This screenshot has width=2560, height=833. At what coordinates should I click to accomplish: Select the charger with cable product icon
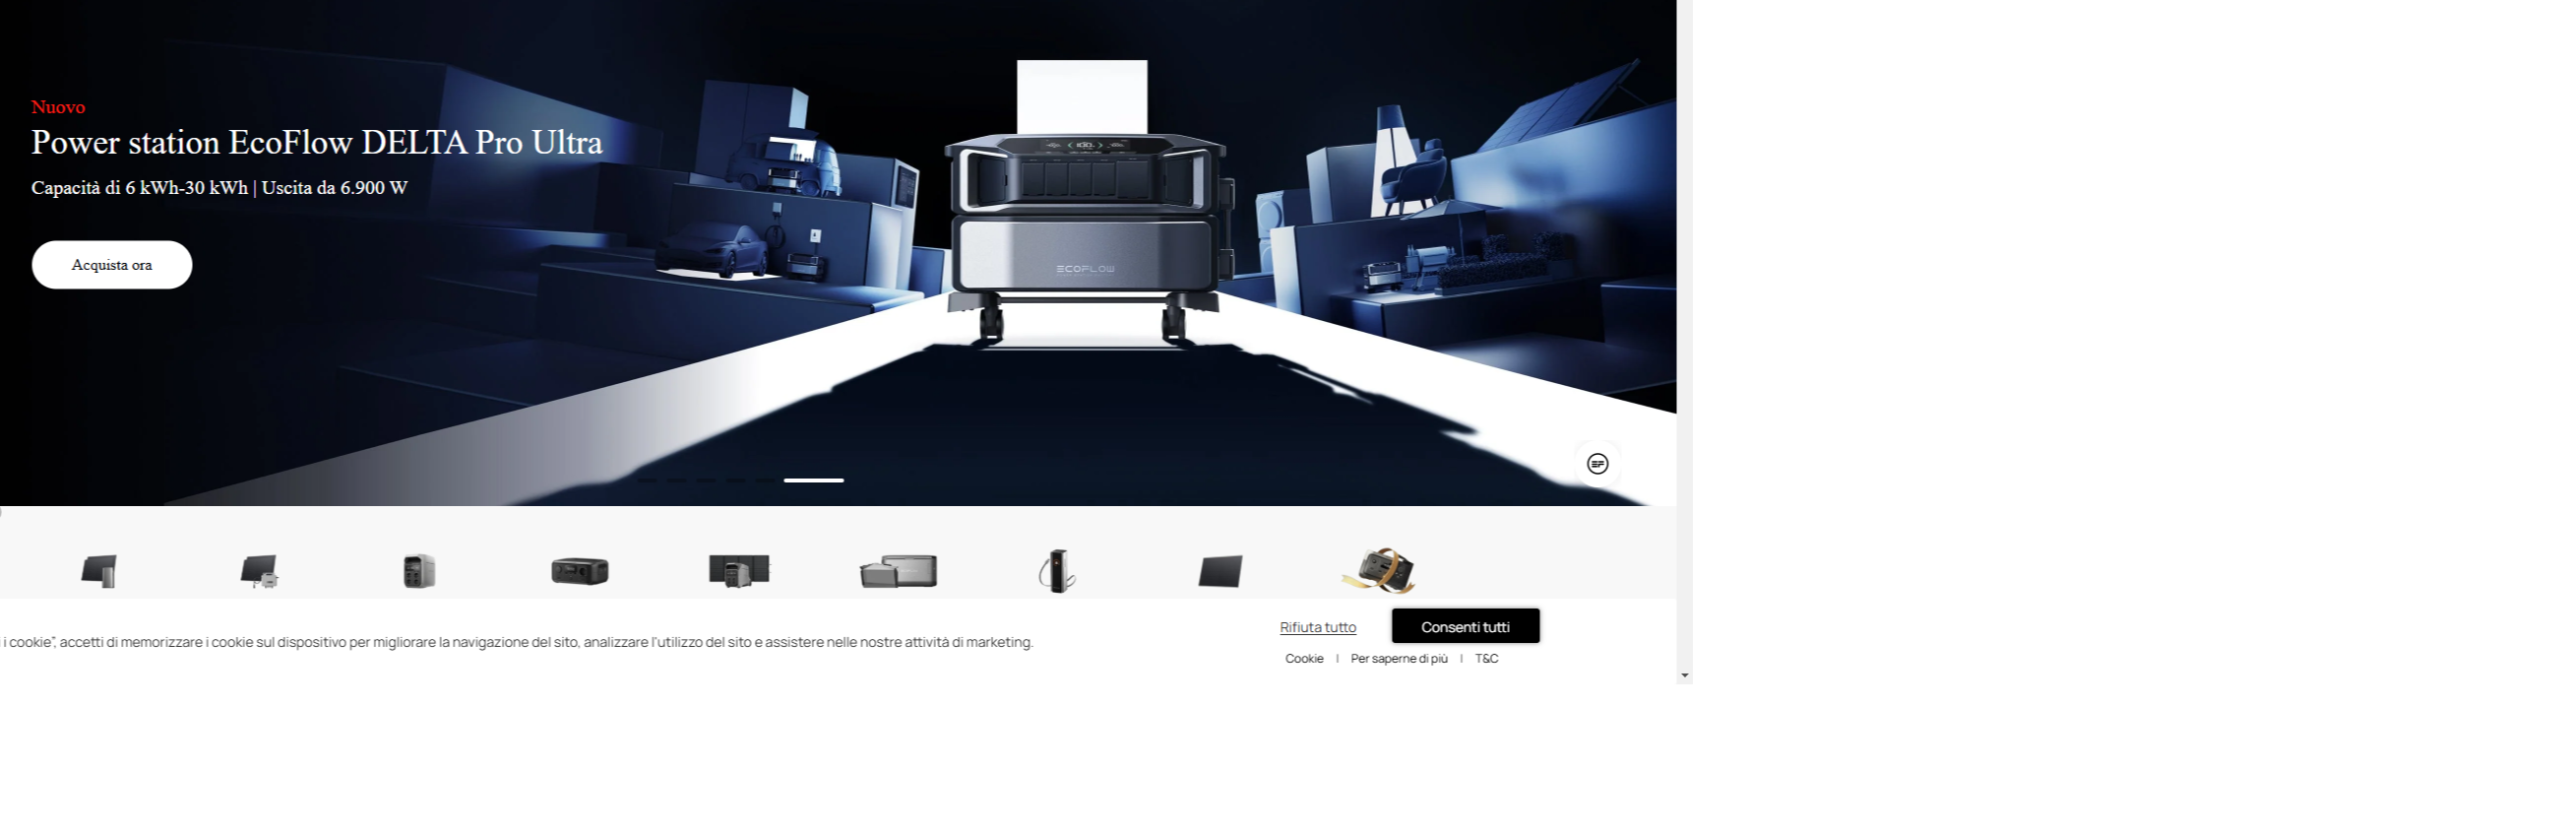tap(1057, 571)
